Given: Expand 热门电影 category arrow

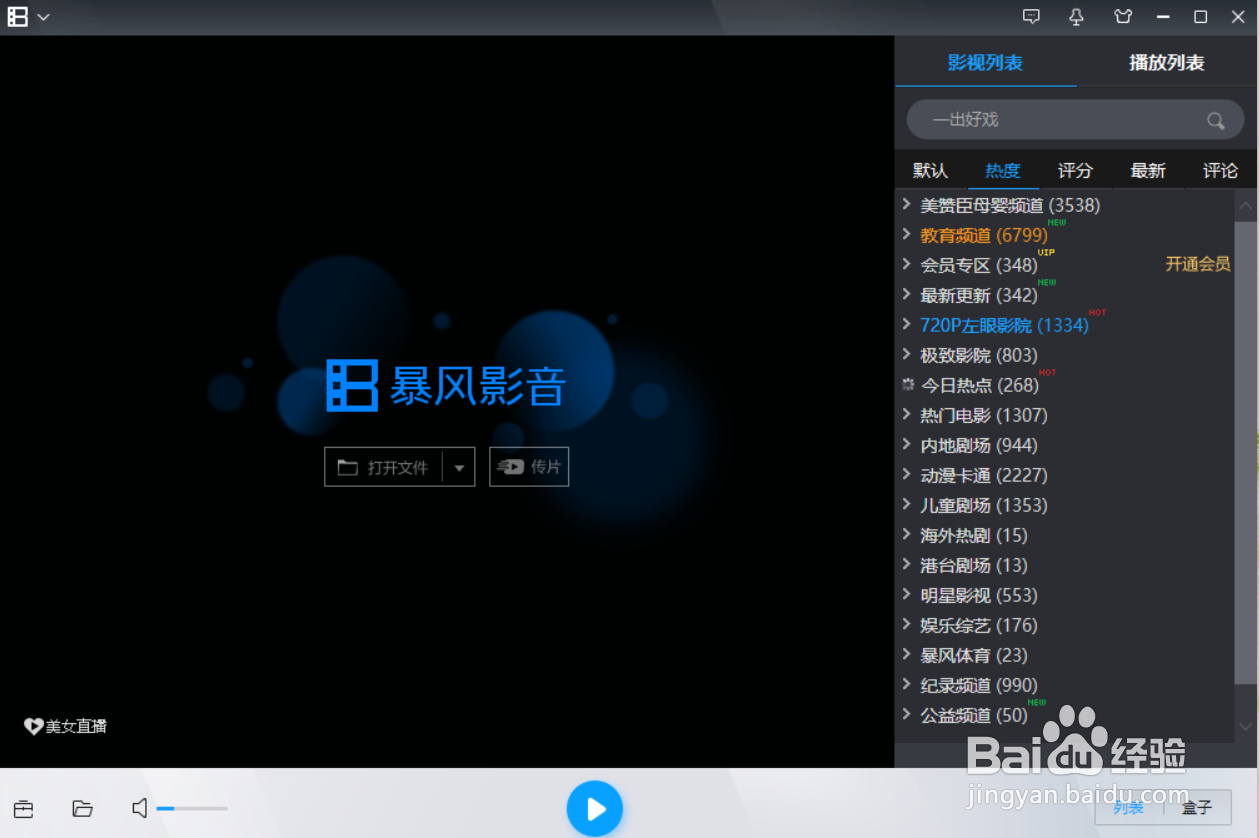Looking at the screenshot, I should [906, 414].
